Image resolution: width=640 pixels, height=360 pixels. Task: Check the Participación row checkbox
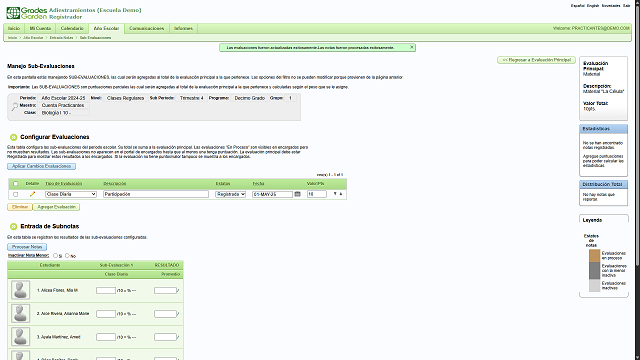[x=16, y=194]
